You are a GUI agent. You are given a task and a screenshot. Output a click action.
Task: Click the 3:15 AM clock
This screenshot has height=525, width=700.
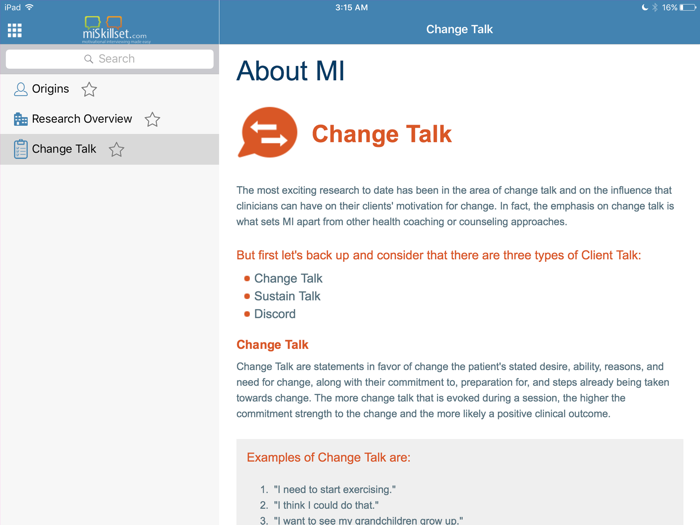[x=351, y=8]
